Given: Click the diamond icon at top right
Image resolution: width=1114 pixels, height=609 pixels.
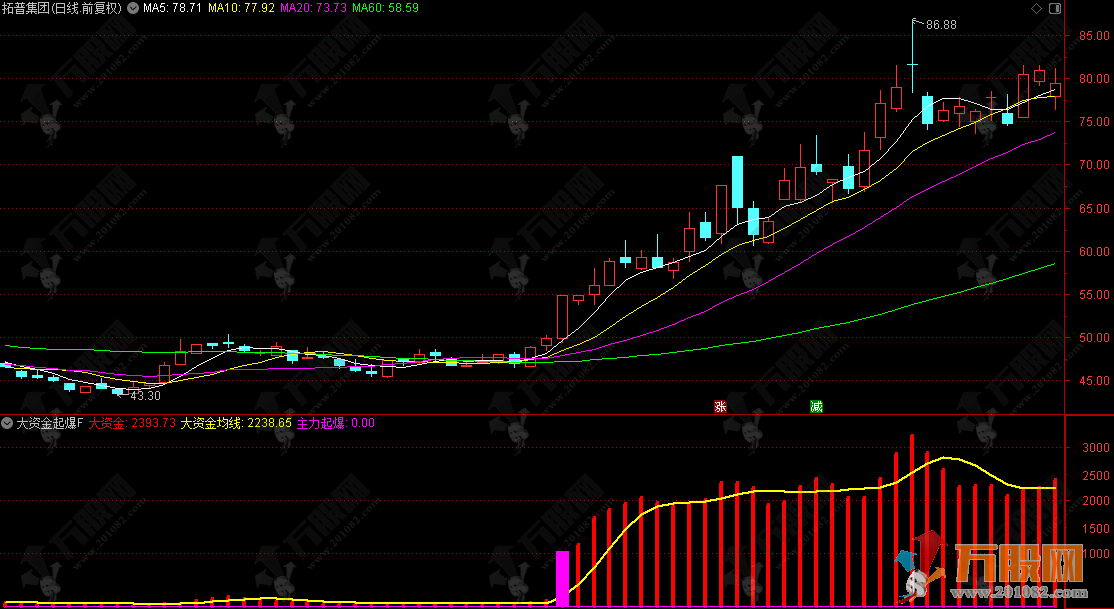Looking at the screenshot, I should click(x=1035, y=8).
